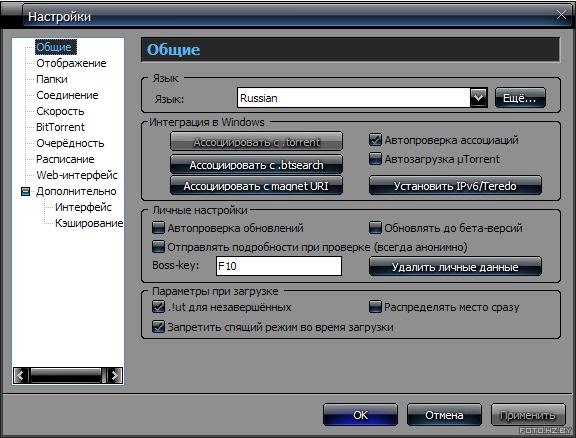Select Отображение in settings tree

click(71, 63)
